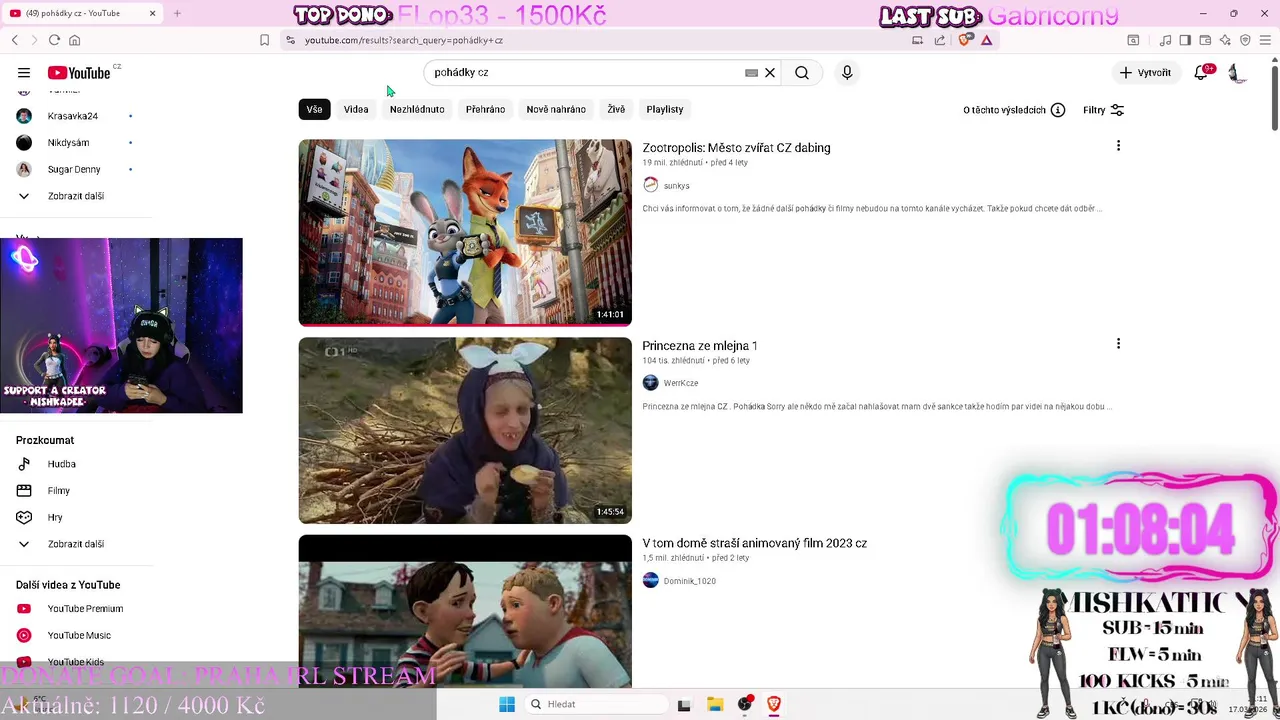Image resolution: width=1280 pixels, height=720 pixels.
Task: Open more options for Princezna ze mlejna 1
Action: pos(1118,344)
